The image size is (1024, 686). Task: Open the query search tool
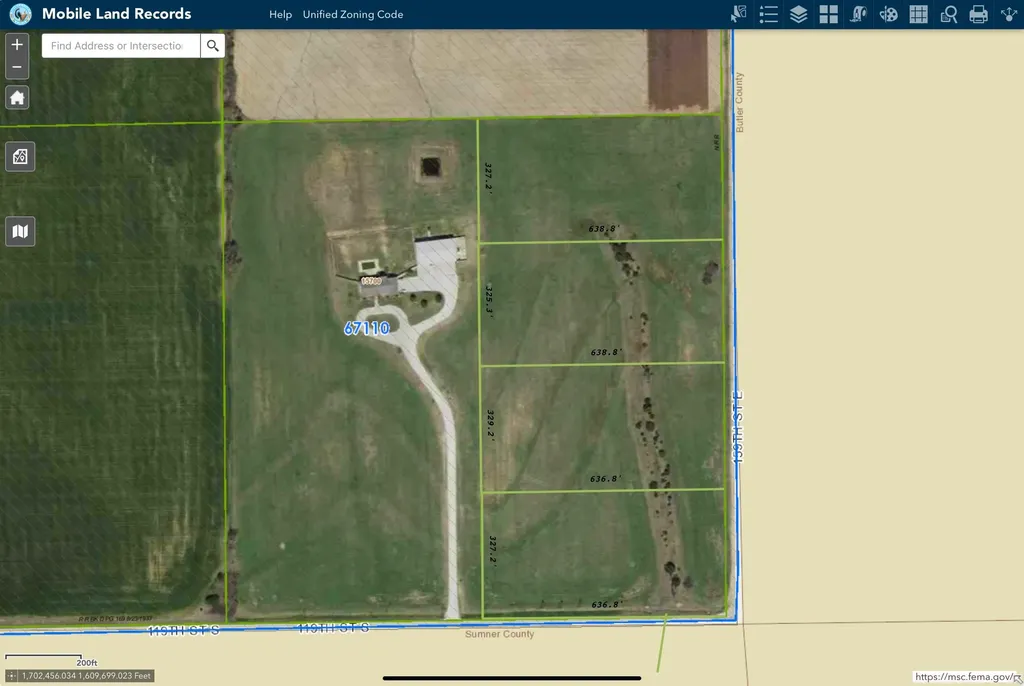coord(949,14)
